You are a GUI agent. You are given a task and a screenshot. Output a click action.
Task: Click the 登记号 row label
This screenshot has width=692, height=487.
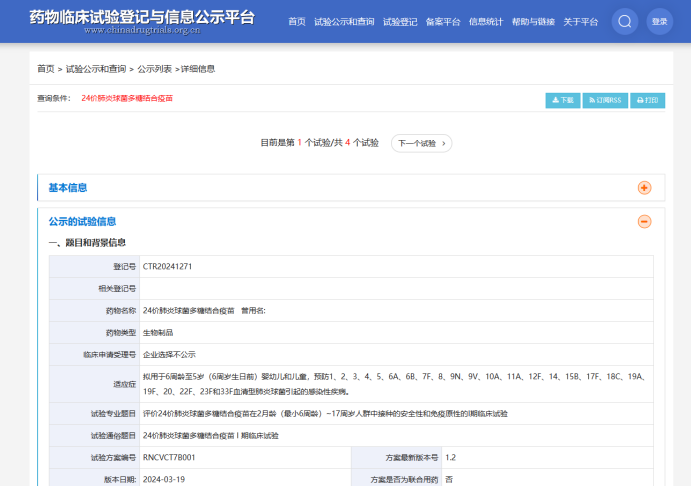(124, 266)
